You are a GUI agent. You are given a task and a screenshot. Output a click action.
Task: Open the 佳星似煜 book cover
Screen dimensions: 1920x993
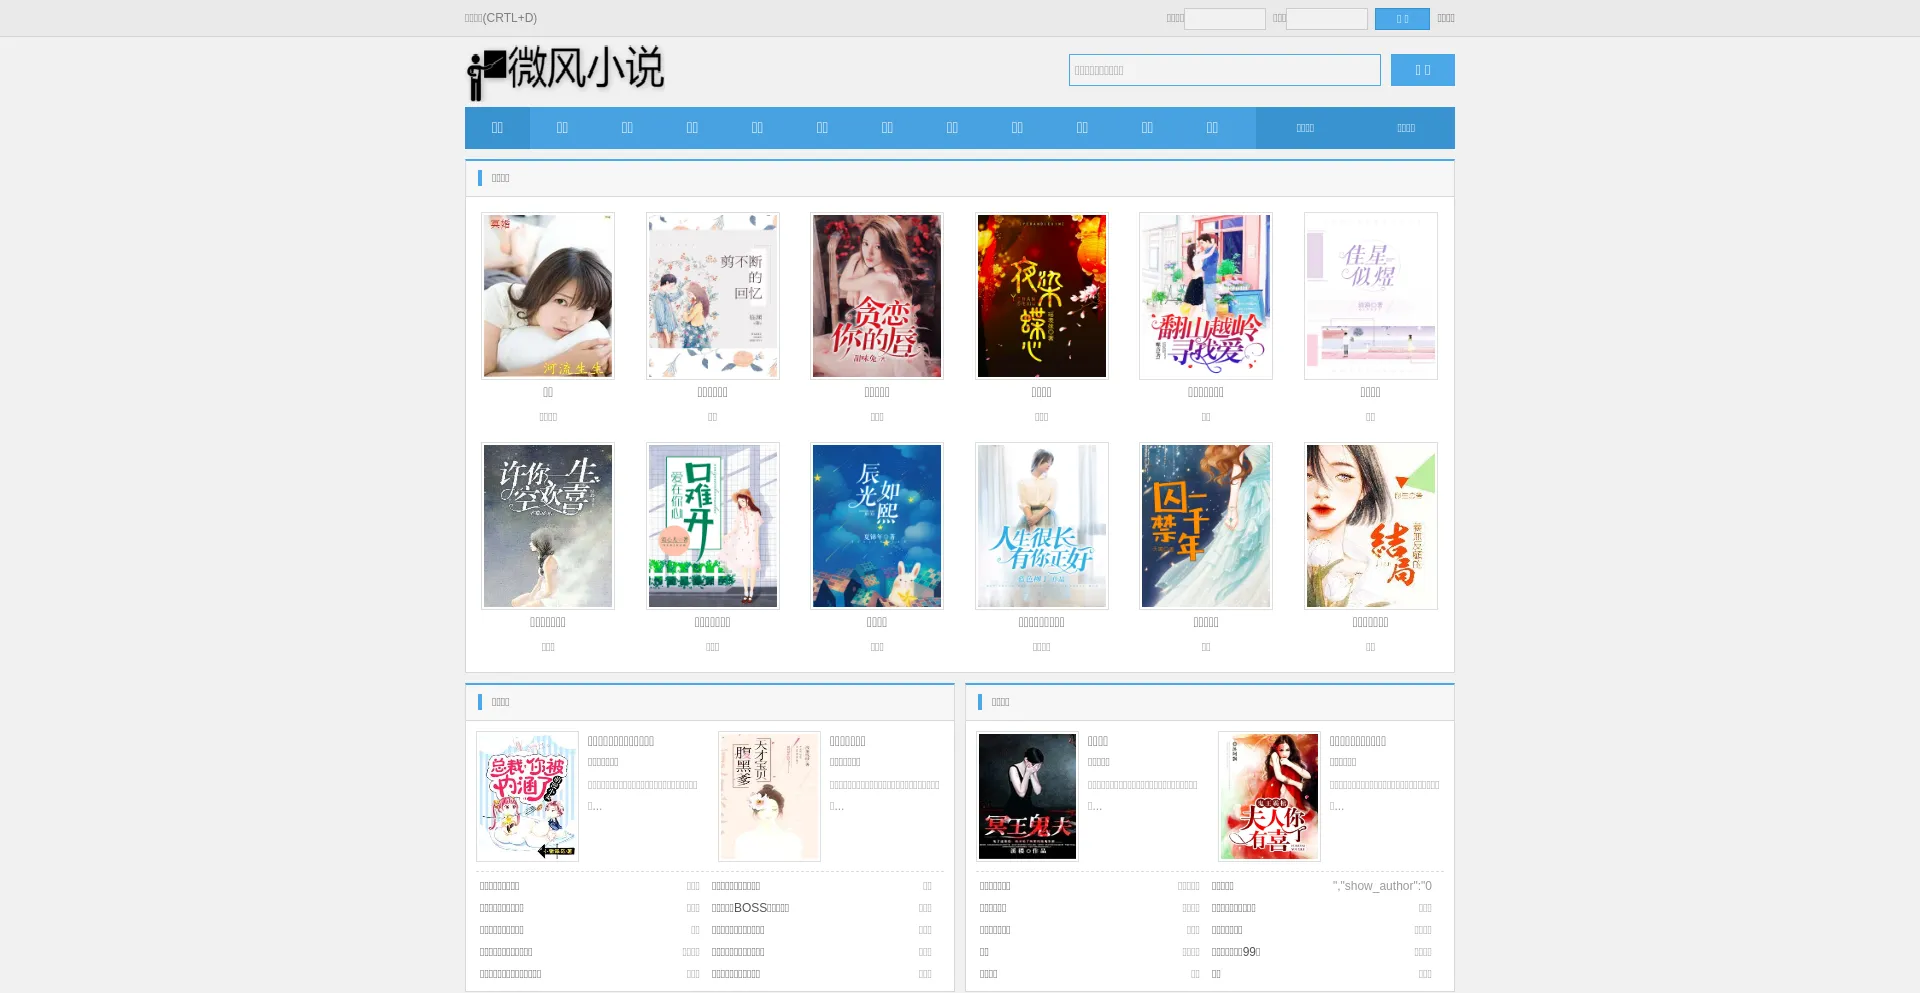click(1371, 296)
